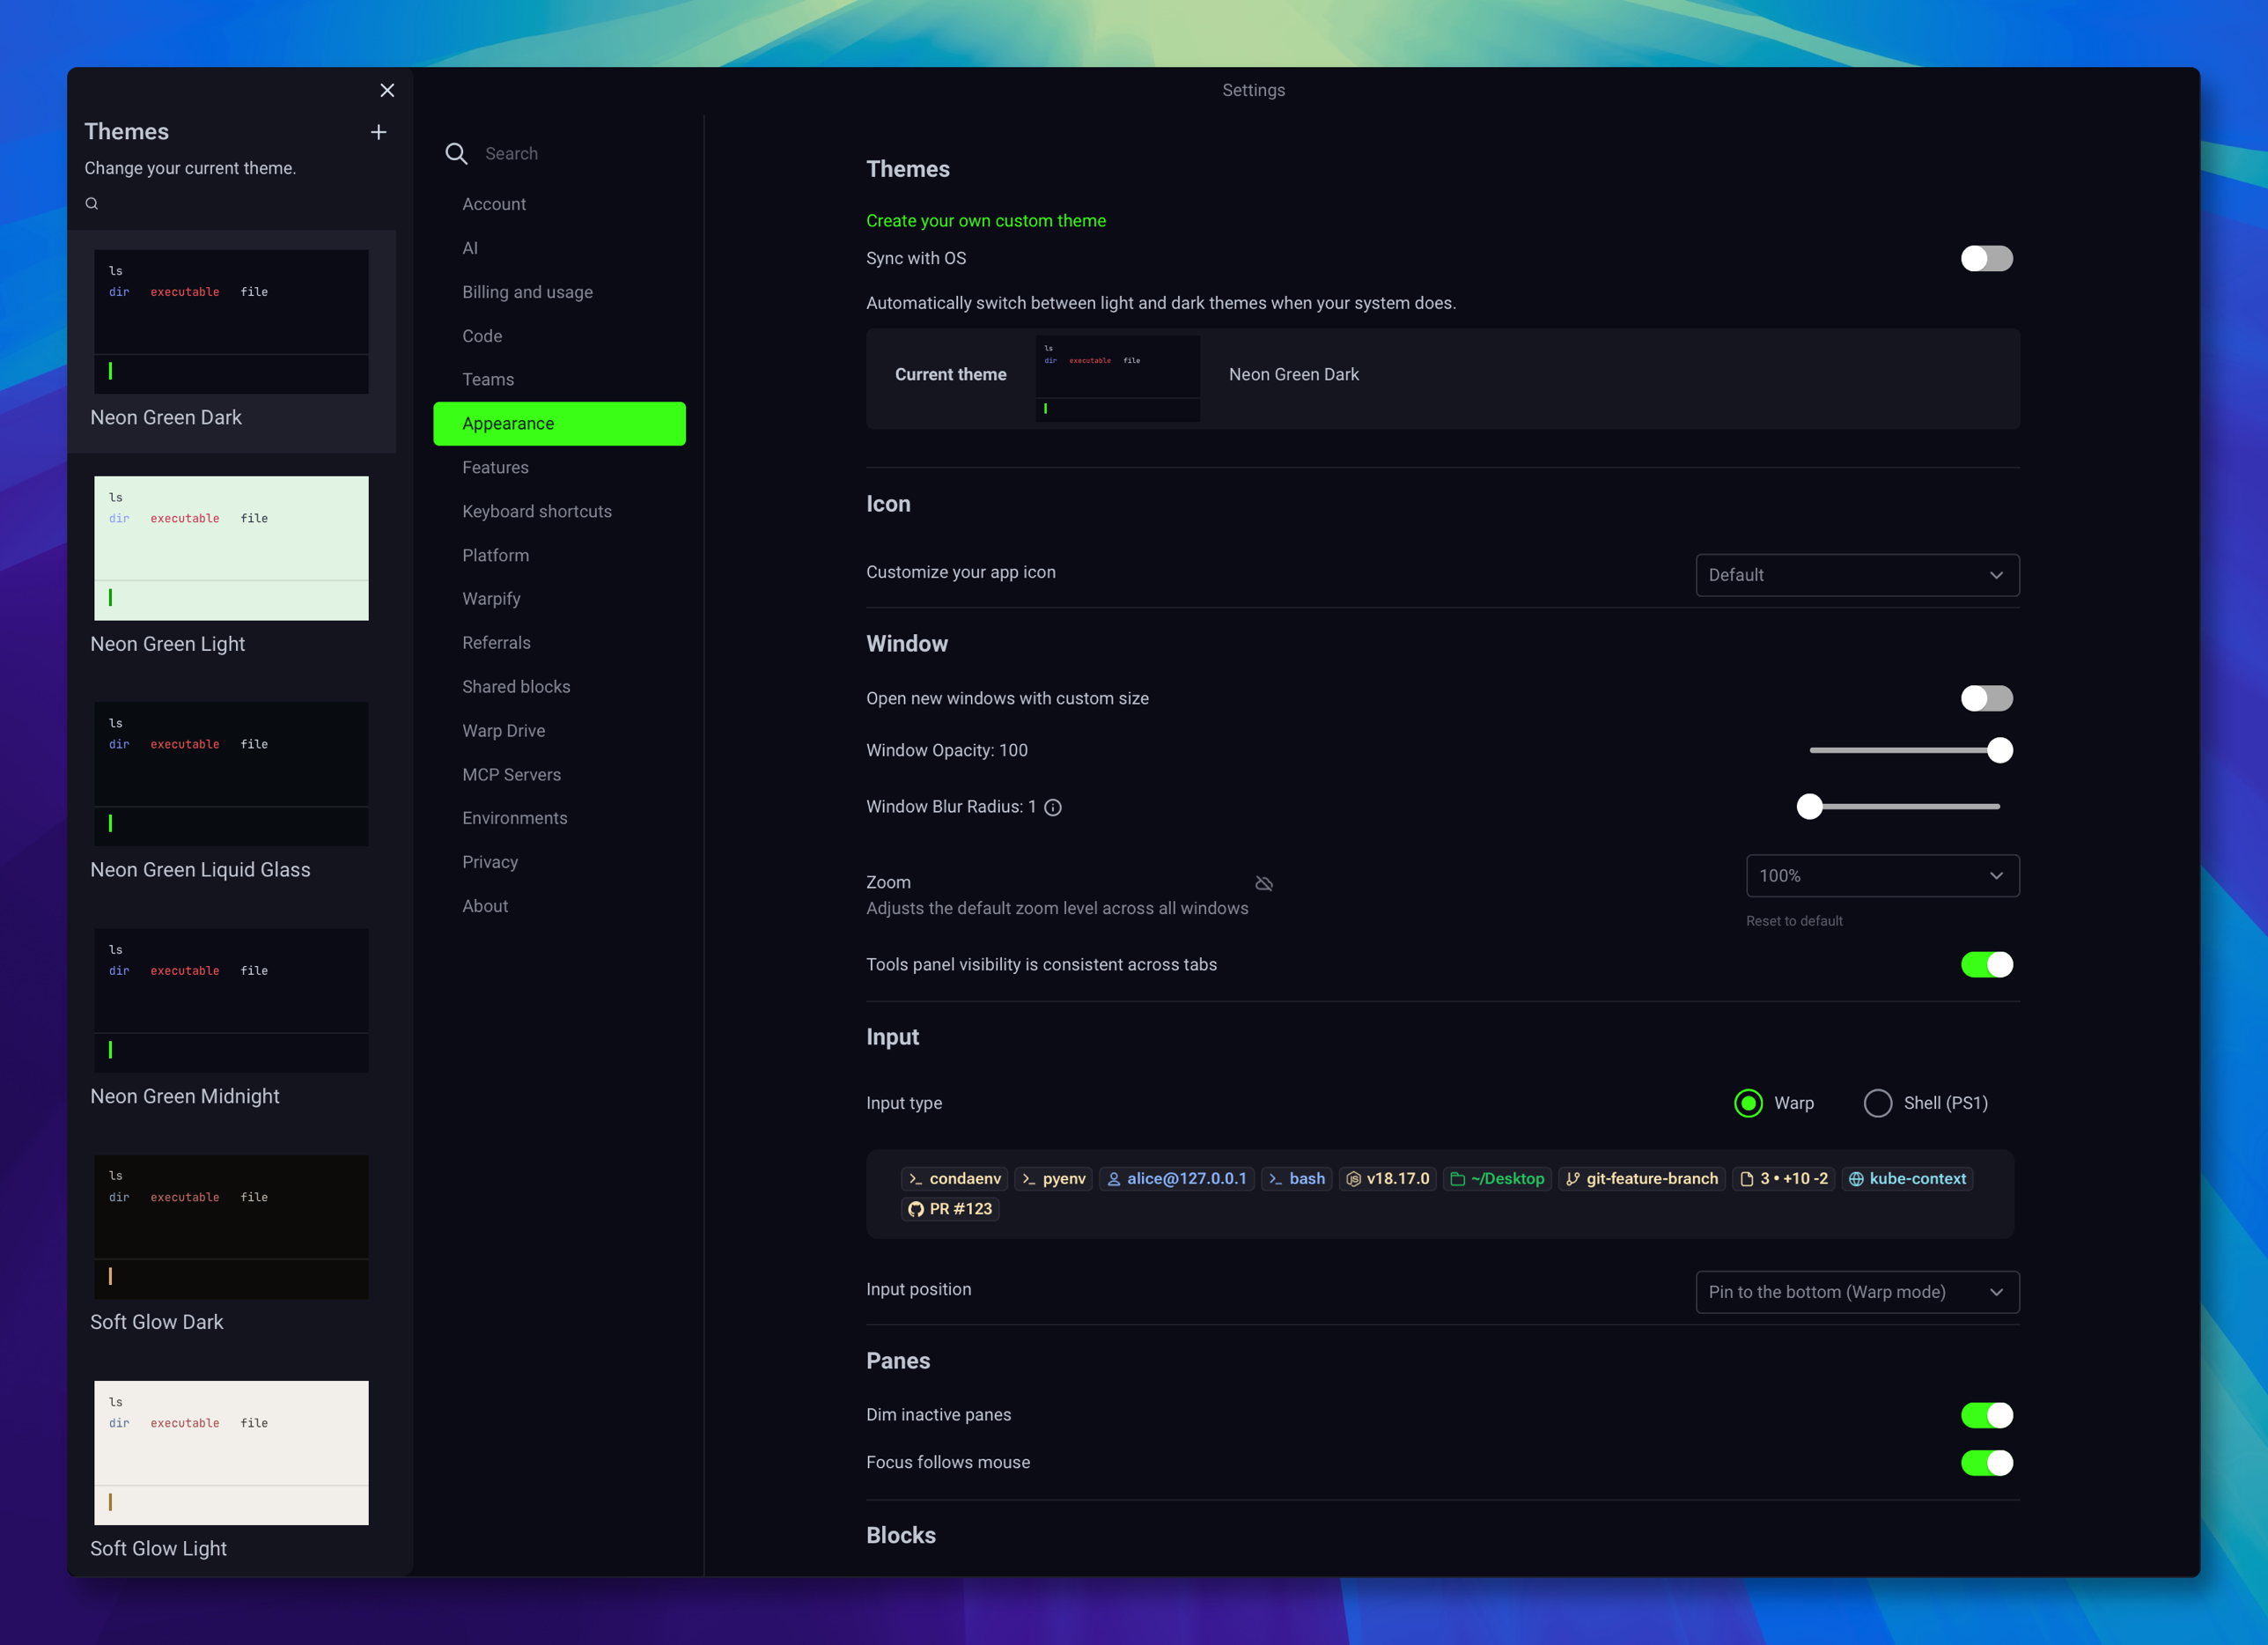Open the Warpify settings section
The image size is (2268, 1645).
pos(559,599)
